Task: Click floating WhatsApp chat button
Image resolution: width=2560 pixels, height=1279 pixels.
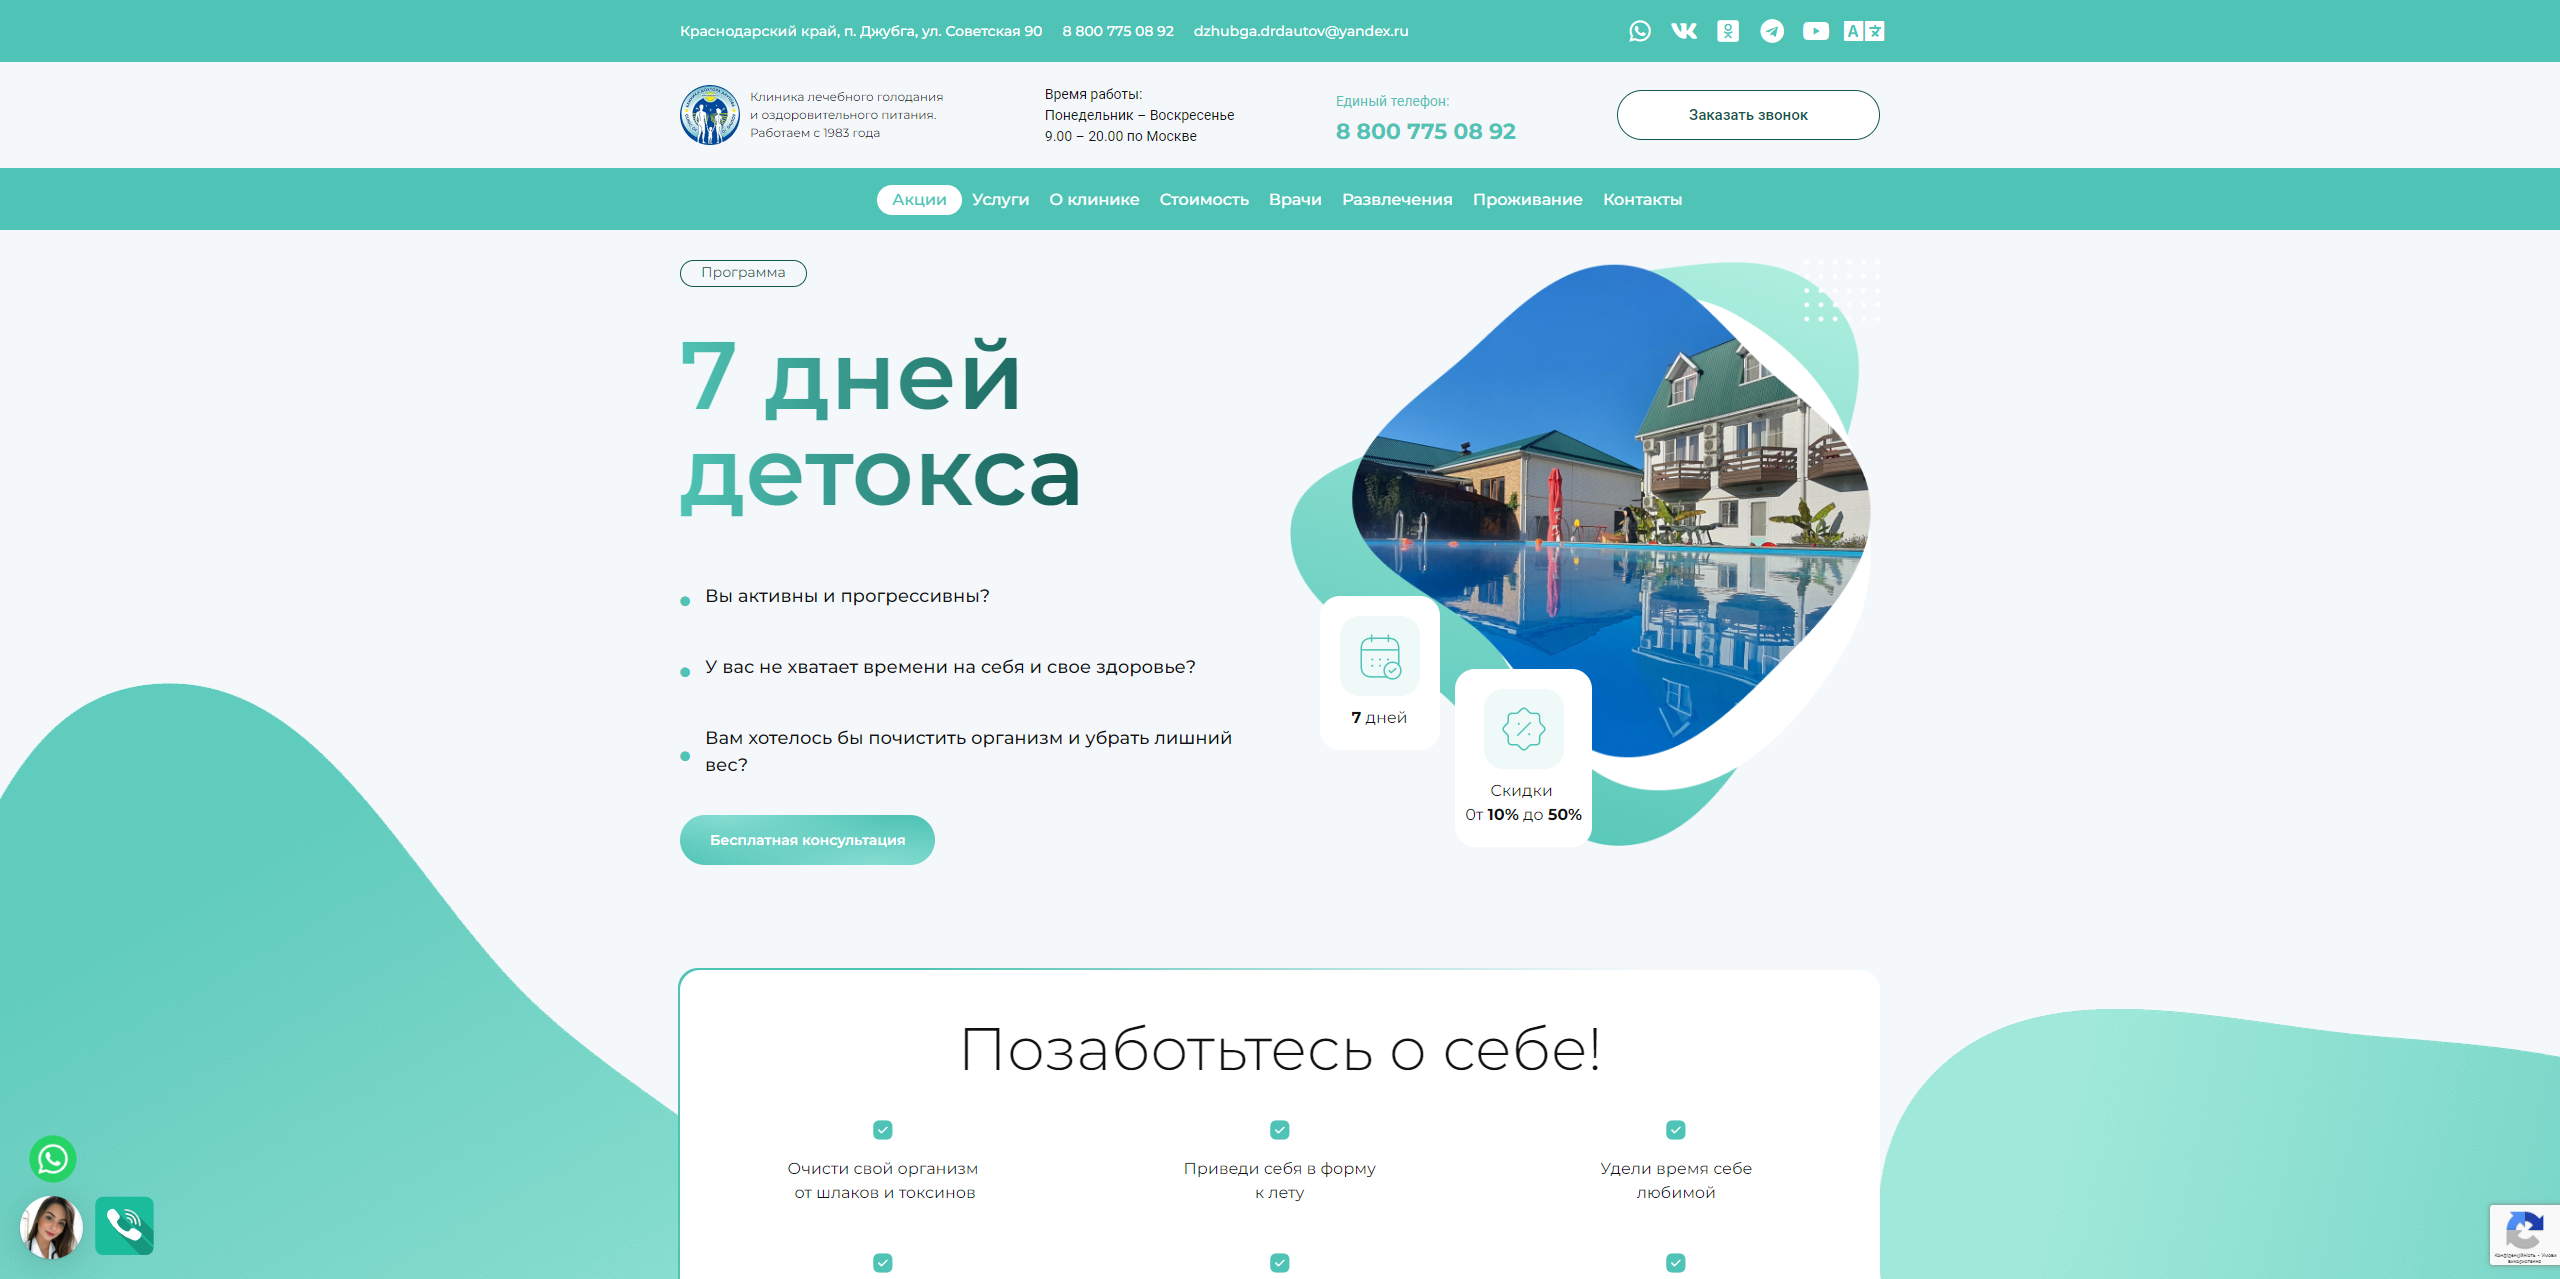Action: pos(53,1159)
